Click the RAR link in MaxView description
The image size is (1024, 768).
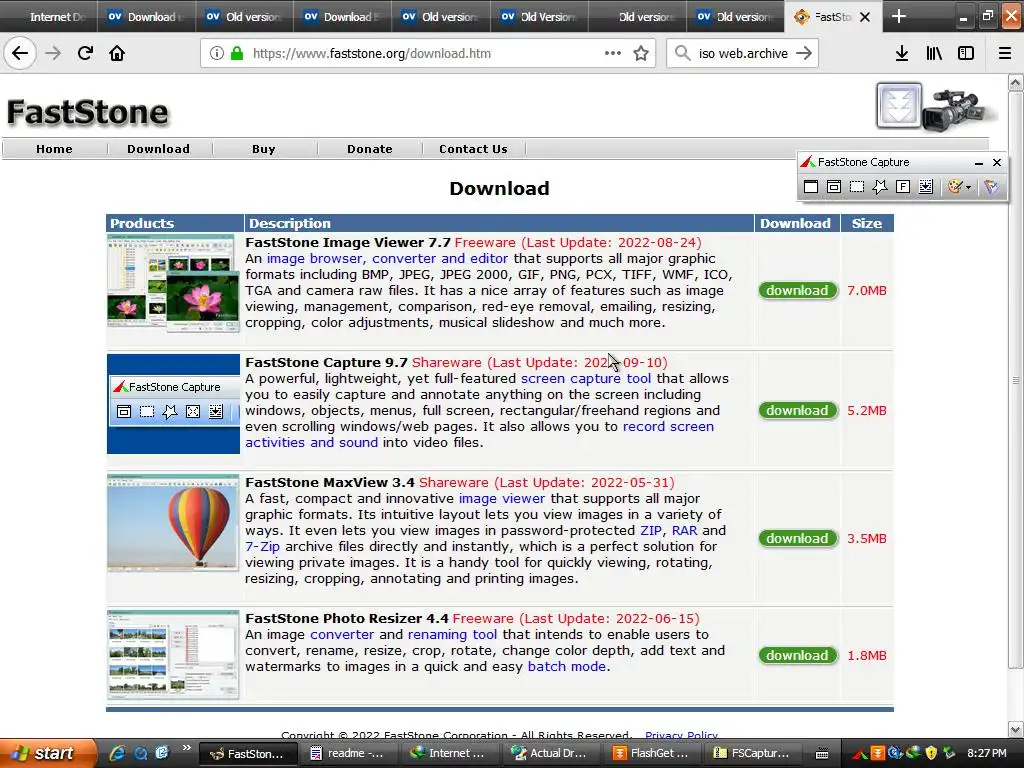[x=684, y=531]
